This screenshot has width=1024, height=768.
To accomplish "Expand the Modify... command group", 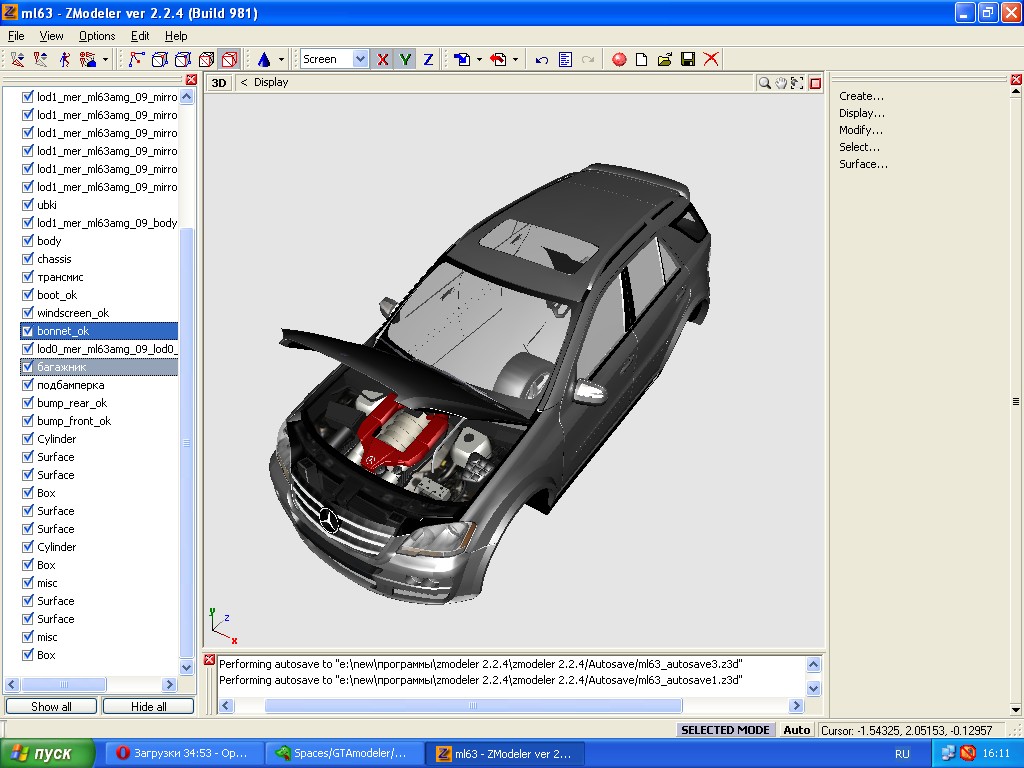I will [861, 130].
